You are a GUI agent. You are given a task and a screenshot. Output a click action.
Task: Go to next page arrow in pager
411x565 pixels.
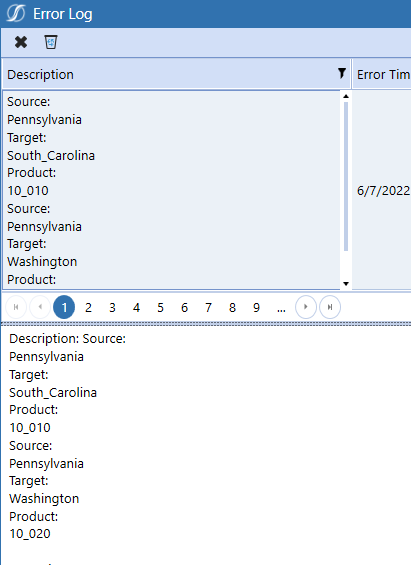pos(305,307)
